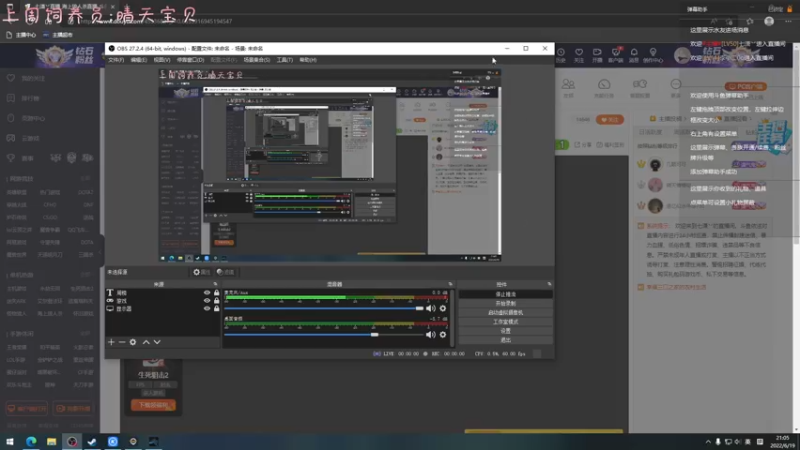This screenshot has height=450, width=800.
Task: Switch to OBS Studio in the taskbar
Action: (x=72, y=441)
